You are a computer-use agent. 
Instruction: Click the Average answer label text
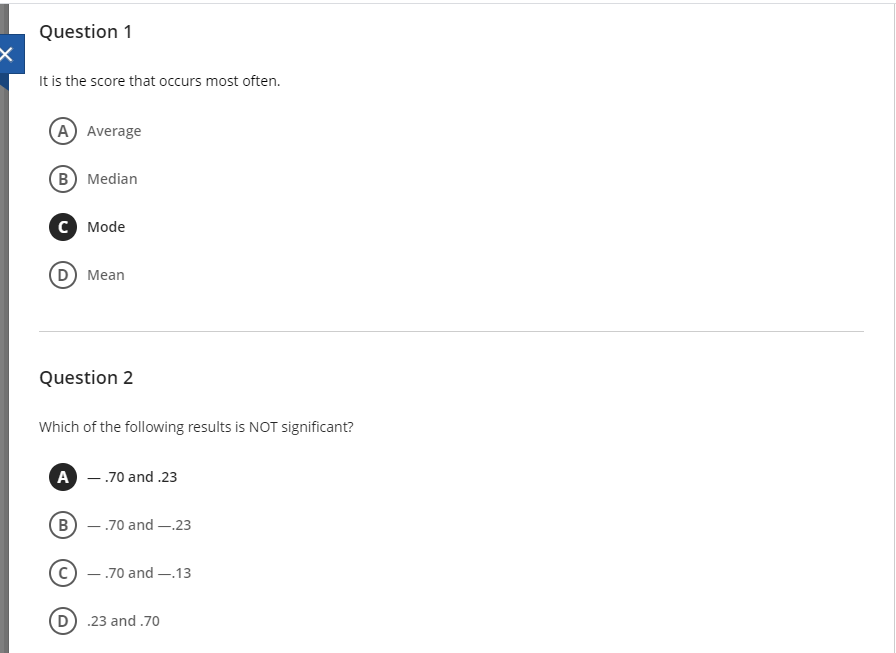[x=113, y=130]
